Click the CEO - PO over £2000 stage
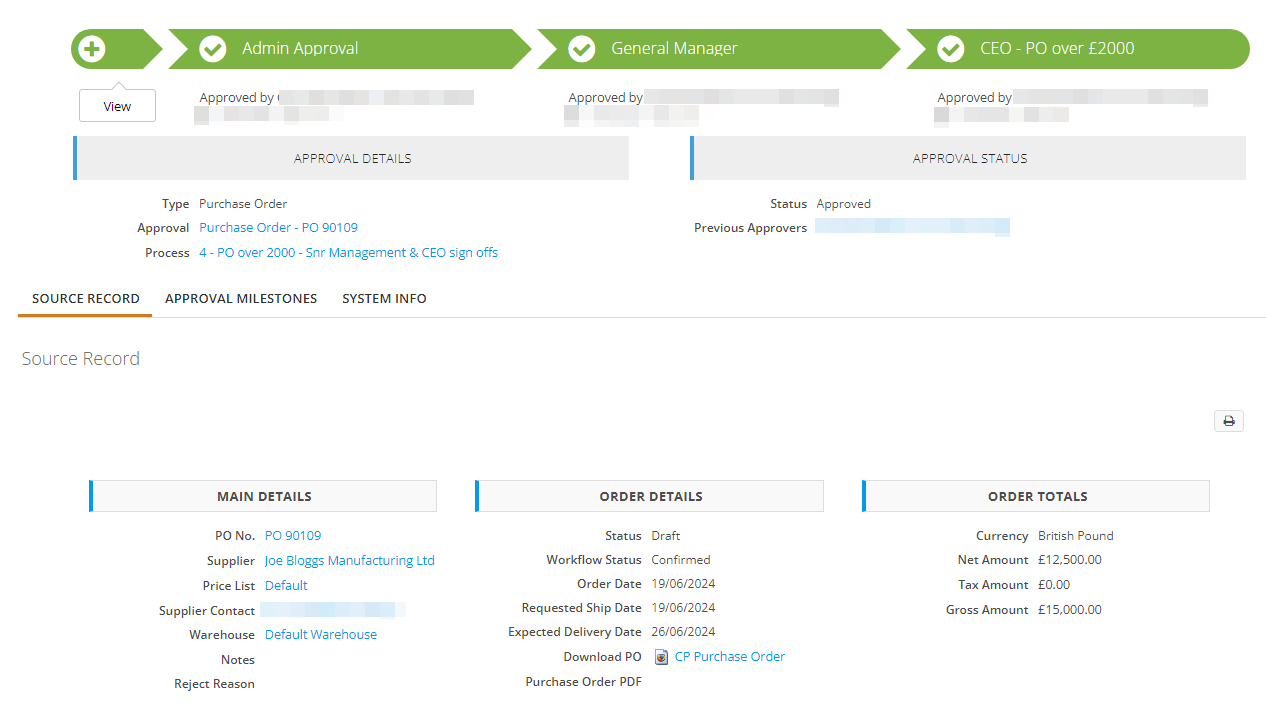Viewport: 1266px width, 708px height. [x=1057, y=48]
